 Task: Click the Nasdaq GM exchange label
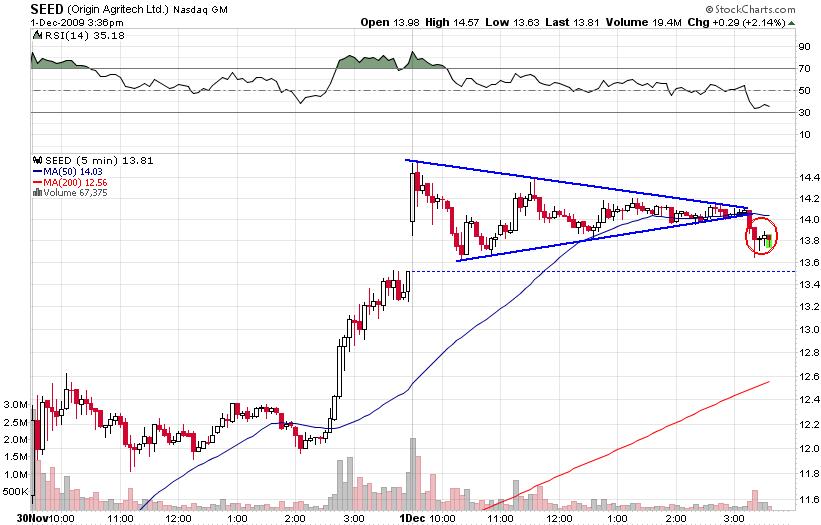point(200,9)
